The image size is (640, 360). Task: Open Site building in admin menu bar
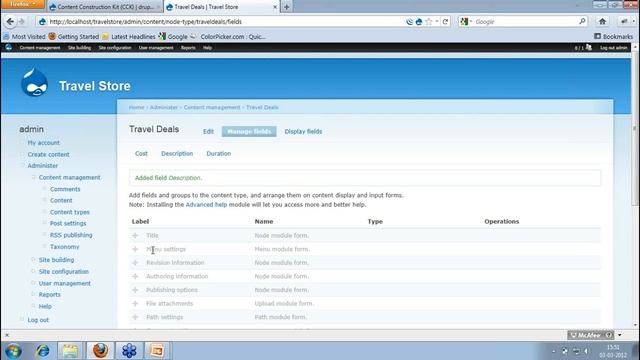(x=79, y=48)
